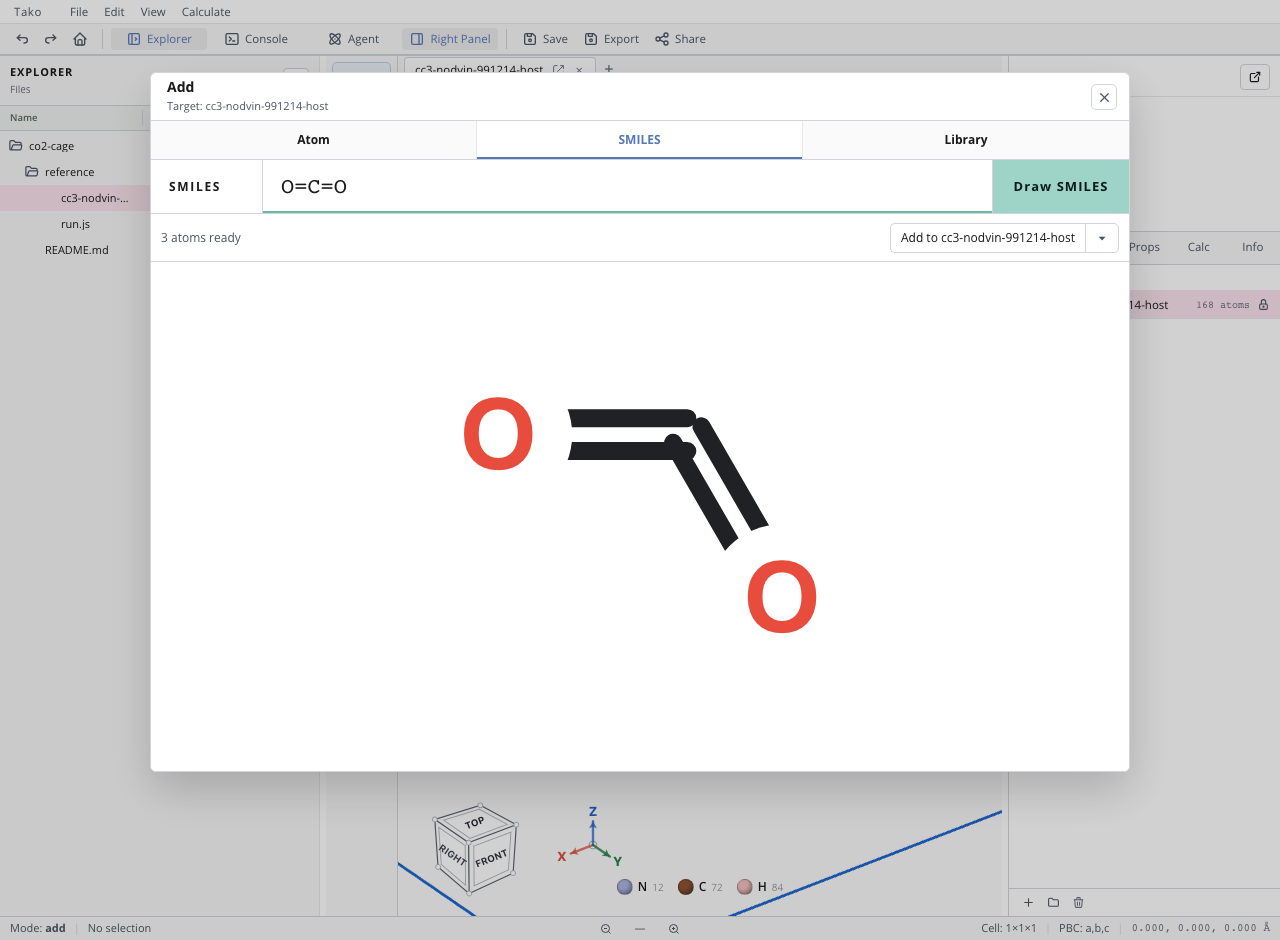This screenshot has width=1280, height=940.
Task: Click the TOP face of the view cube
Action: (x=474, y=823)
